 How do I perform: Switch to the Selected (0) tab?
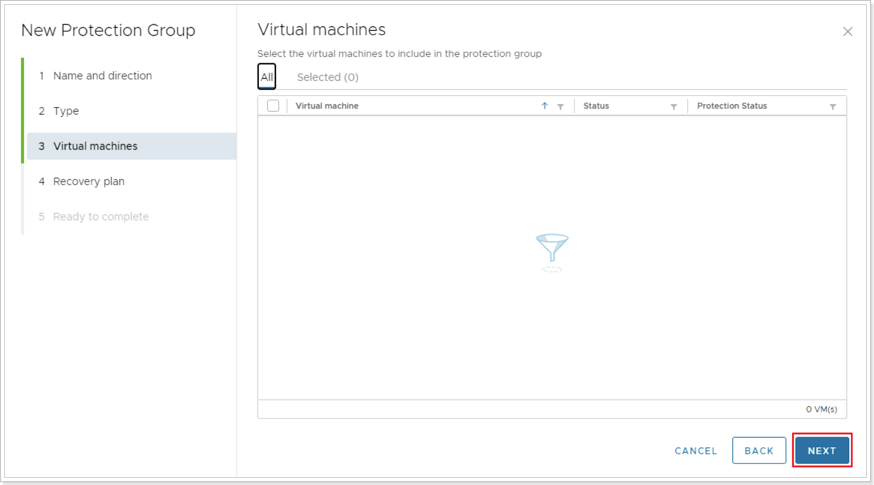[328, 77]
